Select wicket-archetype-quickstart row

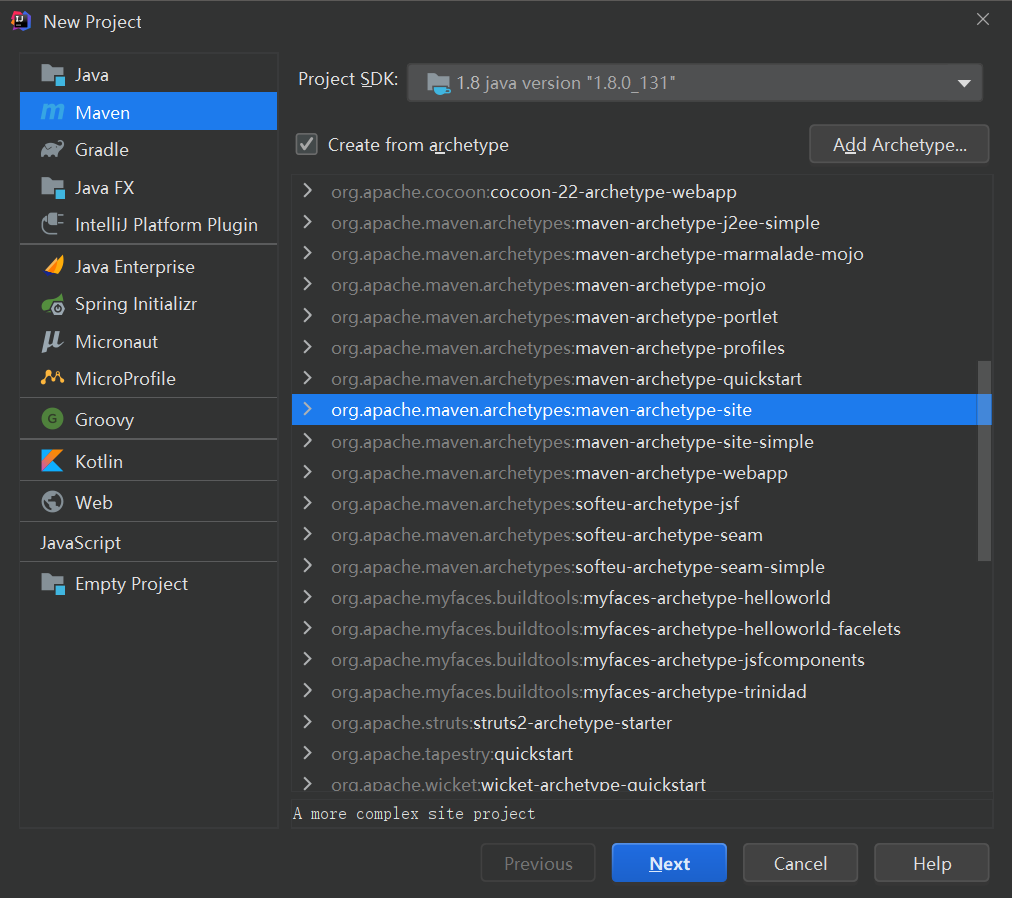point(641,783)
